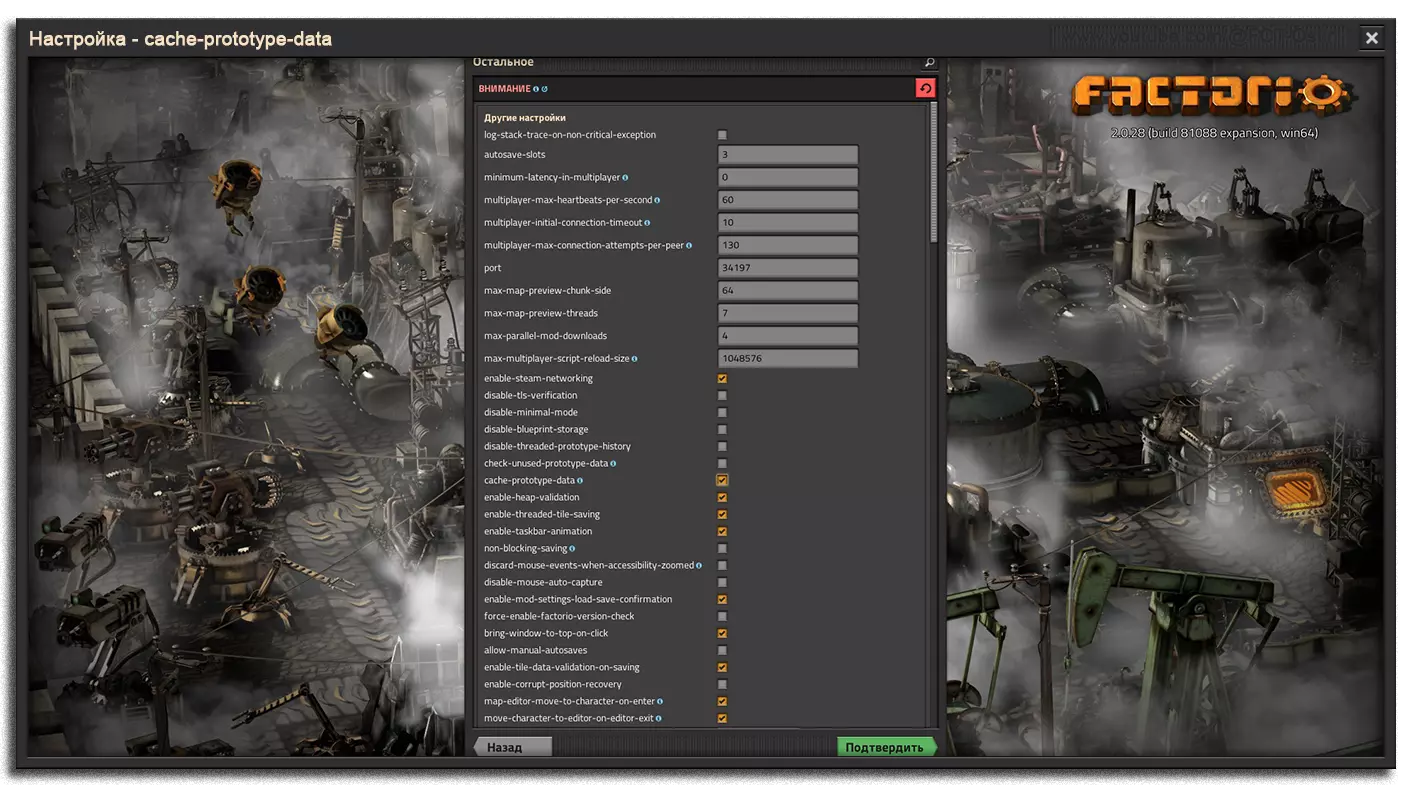Click the Остальное heading text
This screenshot has height=786, width=1412.
pos(503,62)
